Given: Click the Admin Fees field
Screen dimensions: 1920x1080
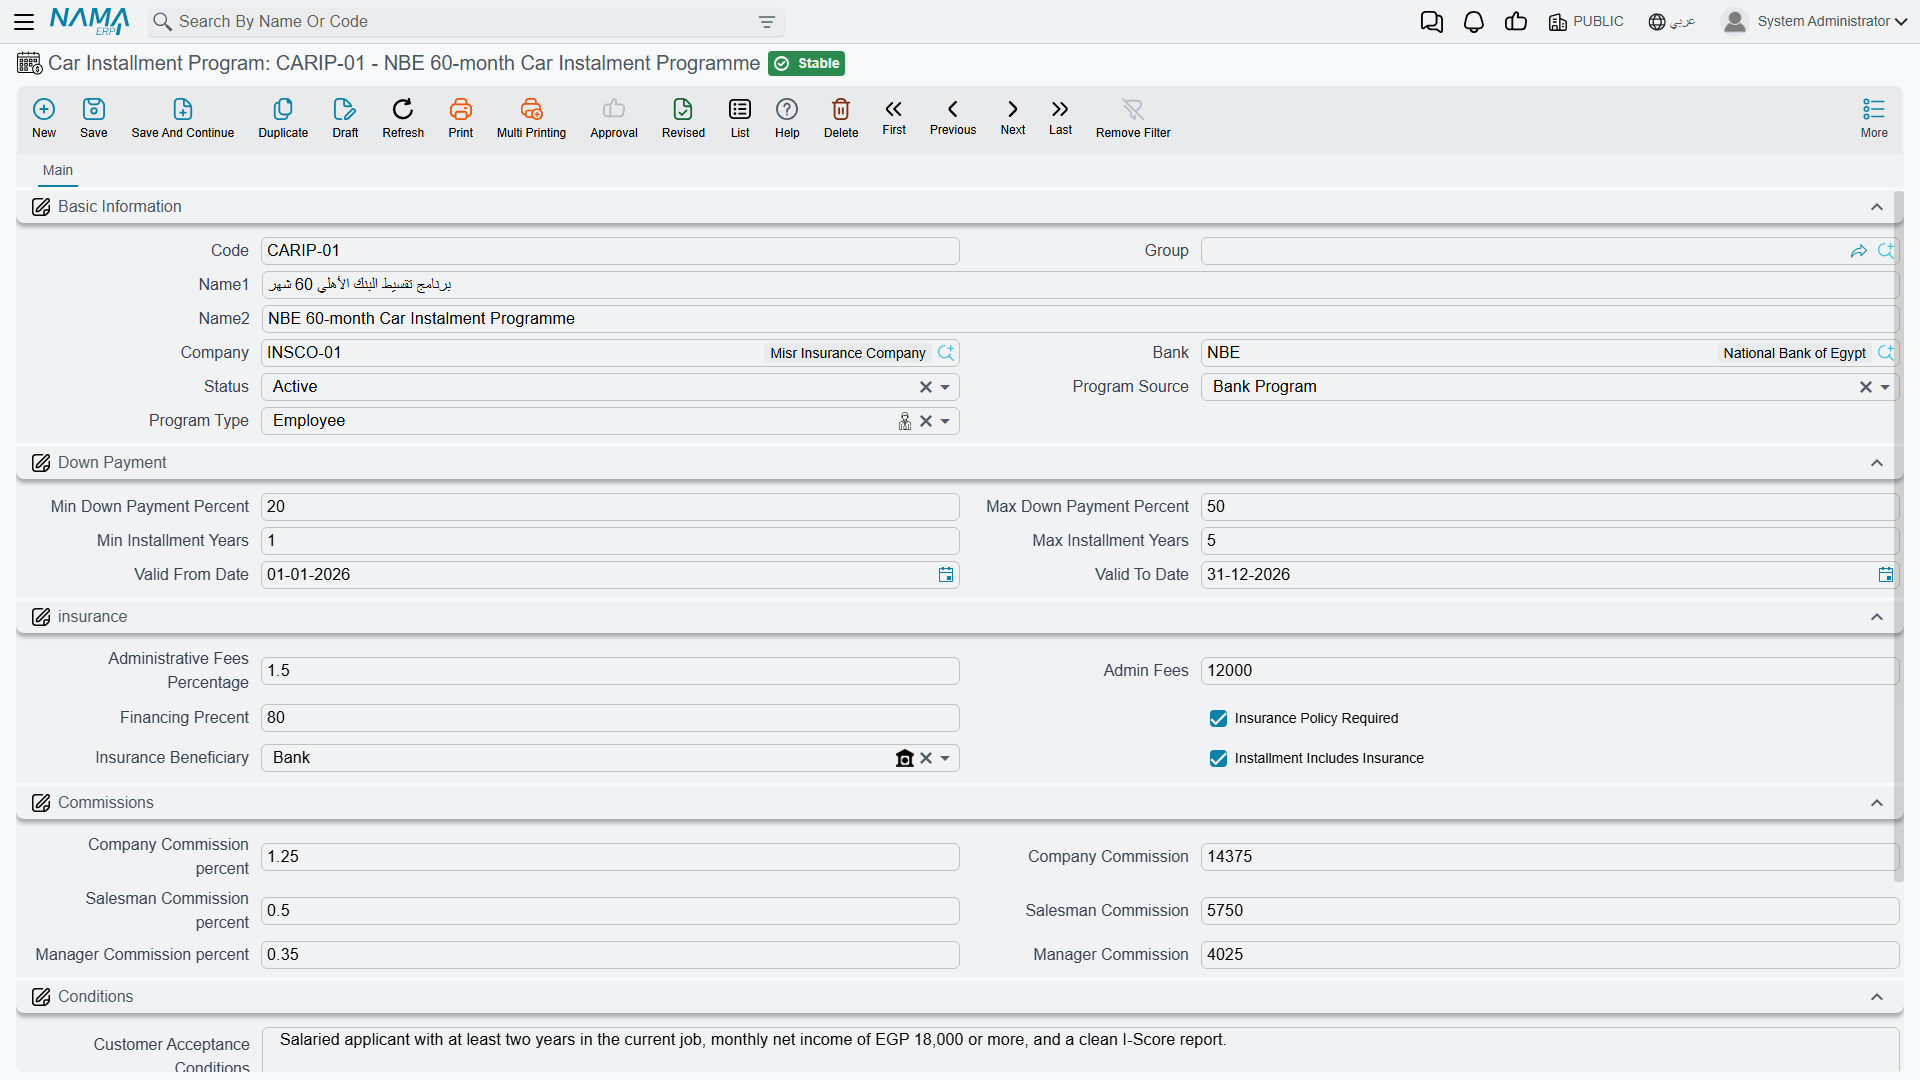Looking at the screenshot, I should point(1550,671).
